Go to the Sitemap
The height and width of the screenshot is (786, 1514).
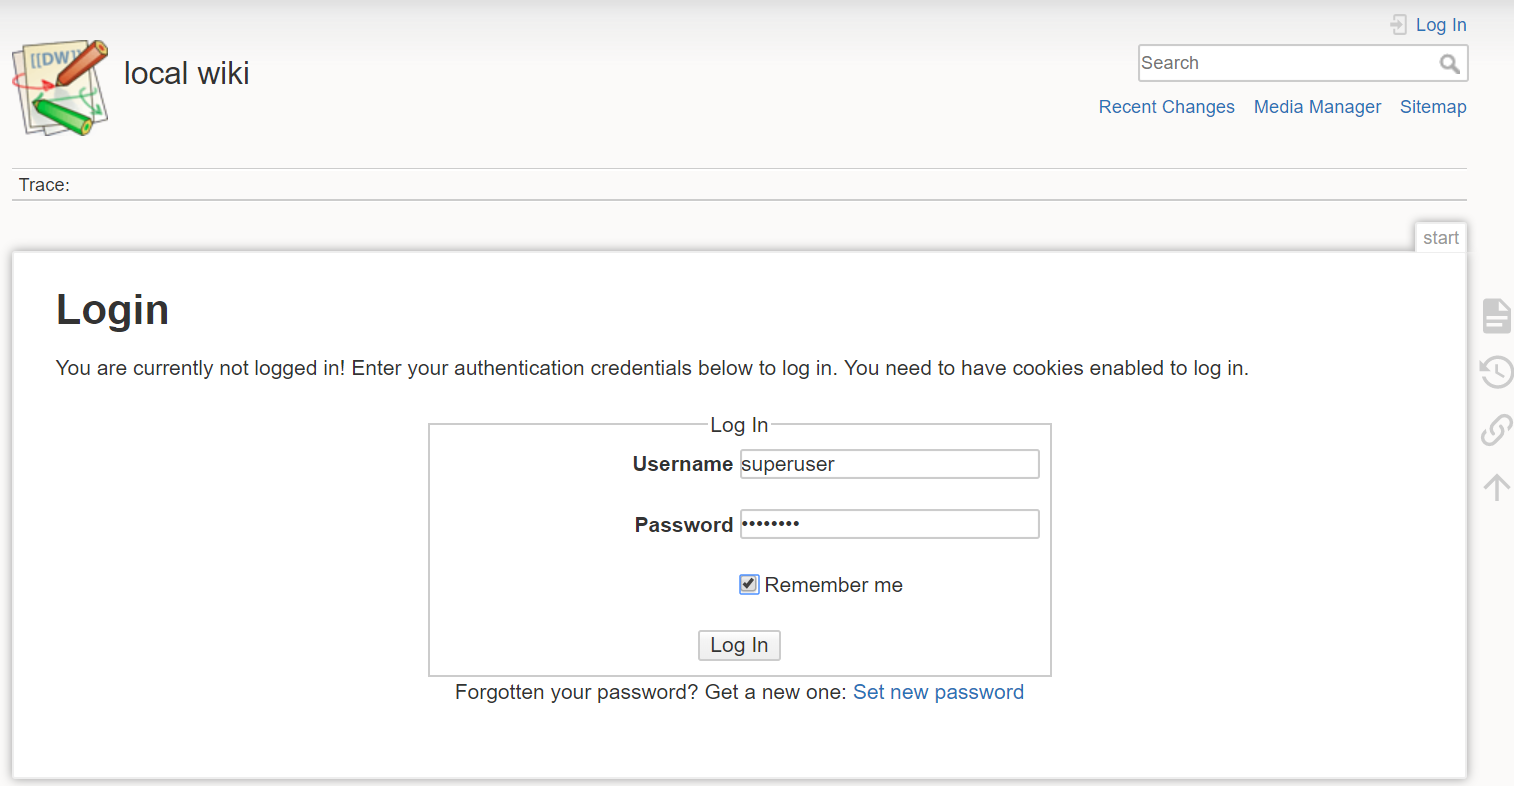(1433, 107)
